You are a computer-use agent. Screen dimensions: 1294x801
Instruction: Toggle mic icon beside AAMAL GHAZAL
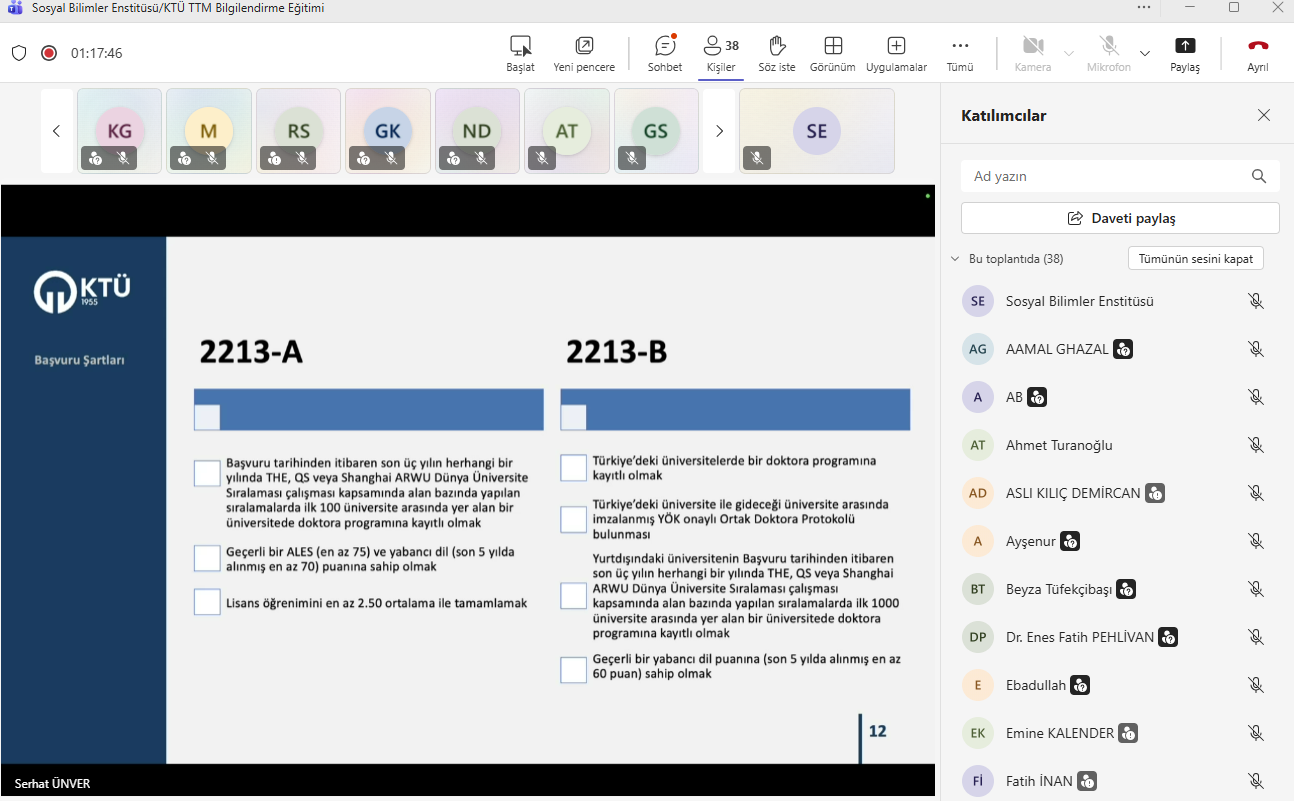pos(1256,349)
